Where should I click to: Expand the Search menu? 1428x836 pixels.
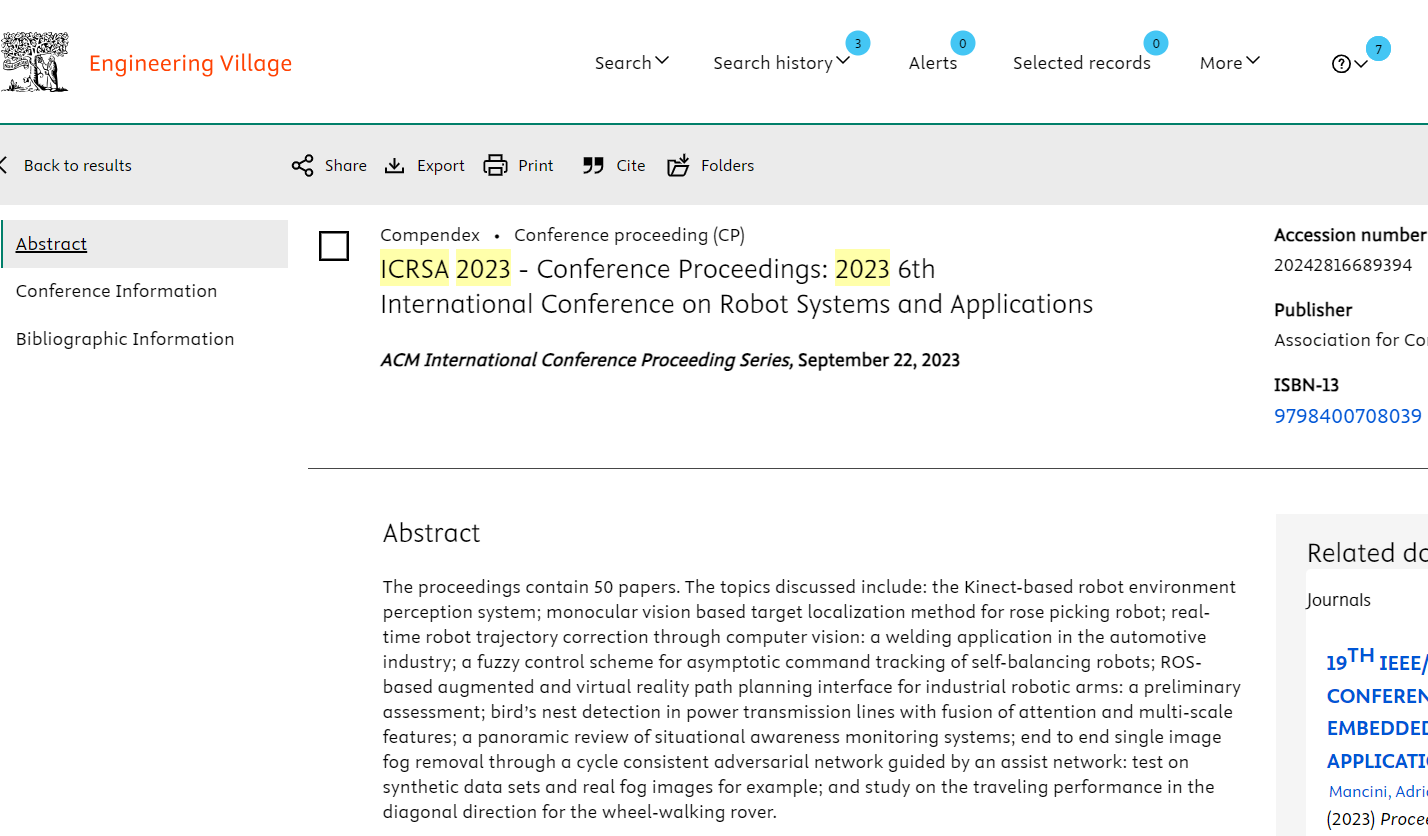tap(632, 63)
